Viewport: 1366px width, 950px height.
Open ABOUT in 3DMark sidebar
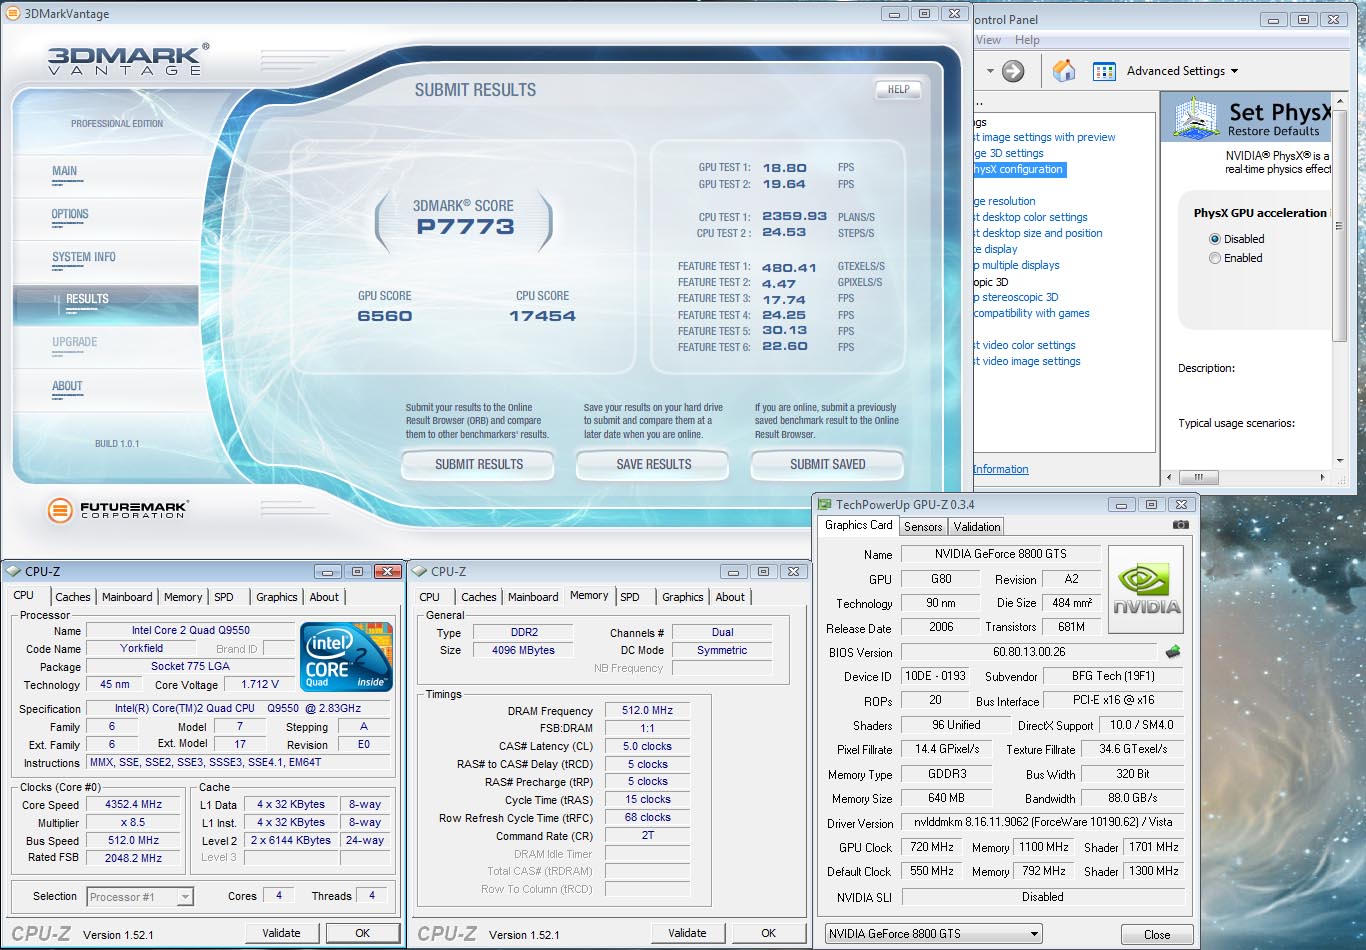tap(67, 386)
